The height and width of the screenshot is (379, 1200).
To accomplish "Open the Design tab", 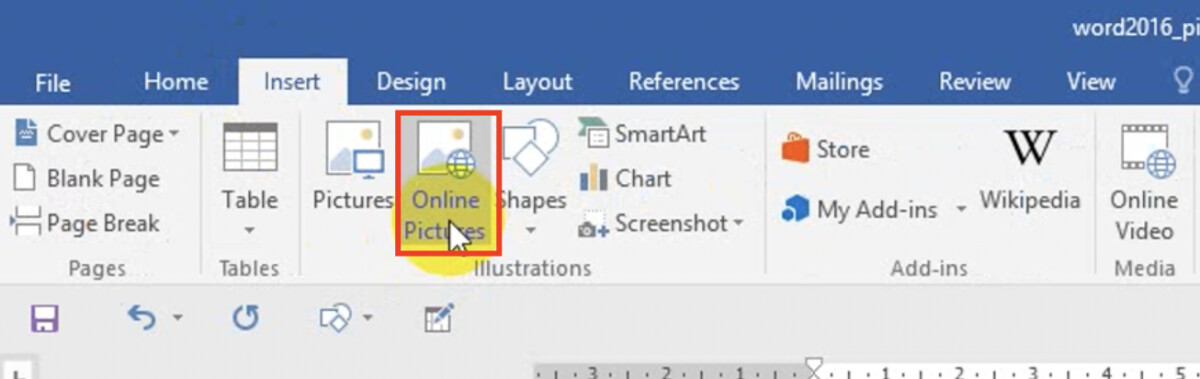I will pos(411,82).
